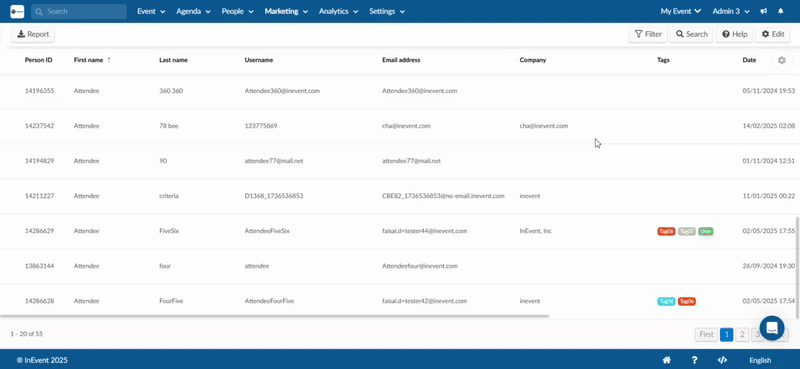Expand the Agenda menu
The image size is (800, 369).
click(193, 11)
